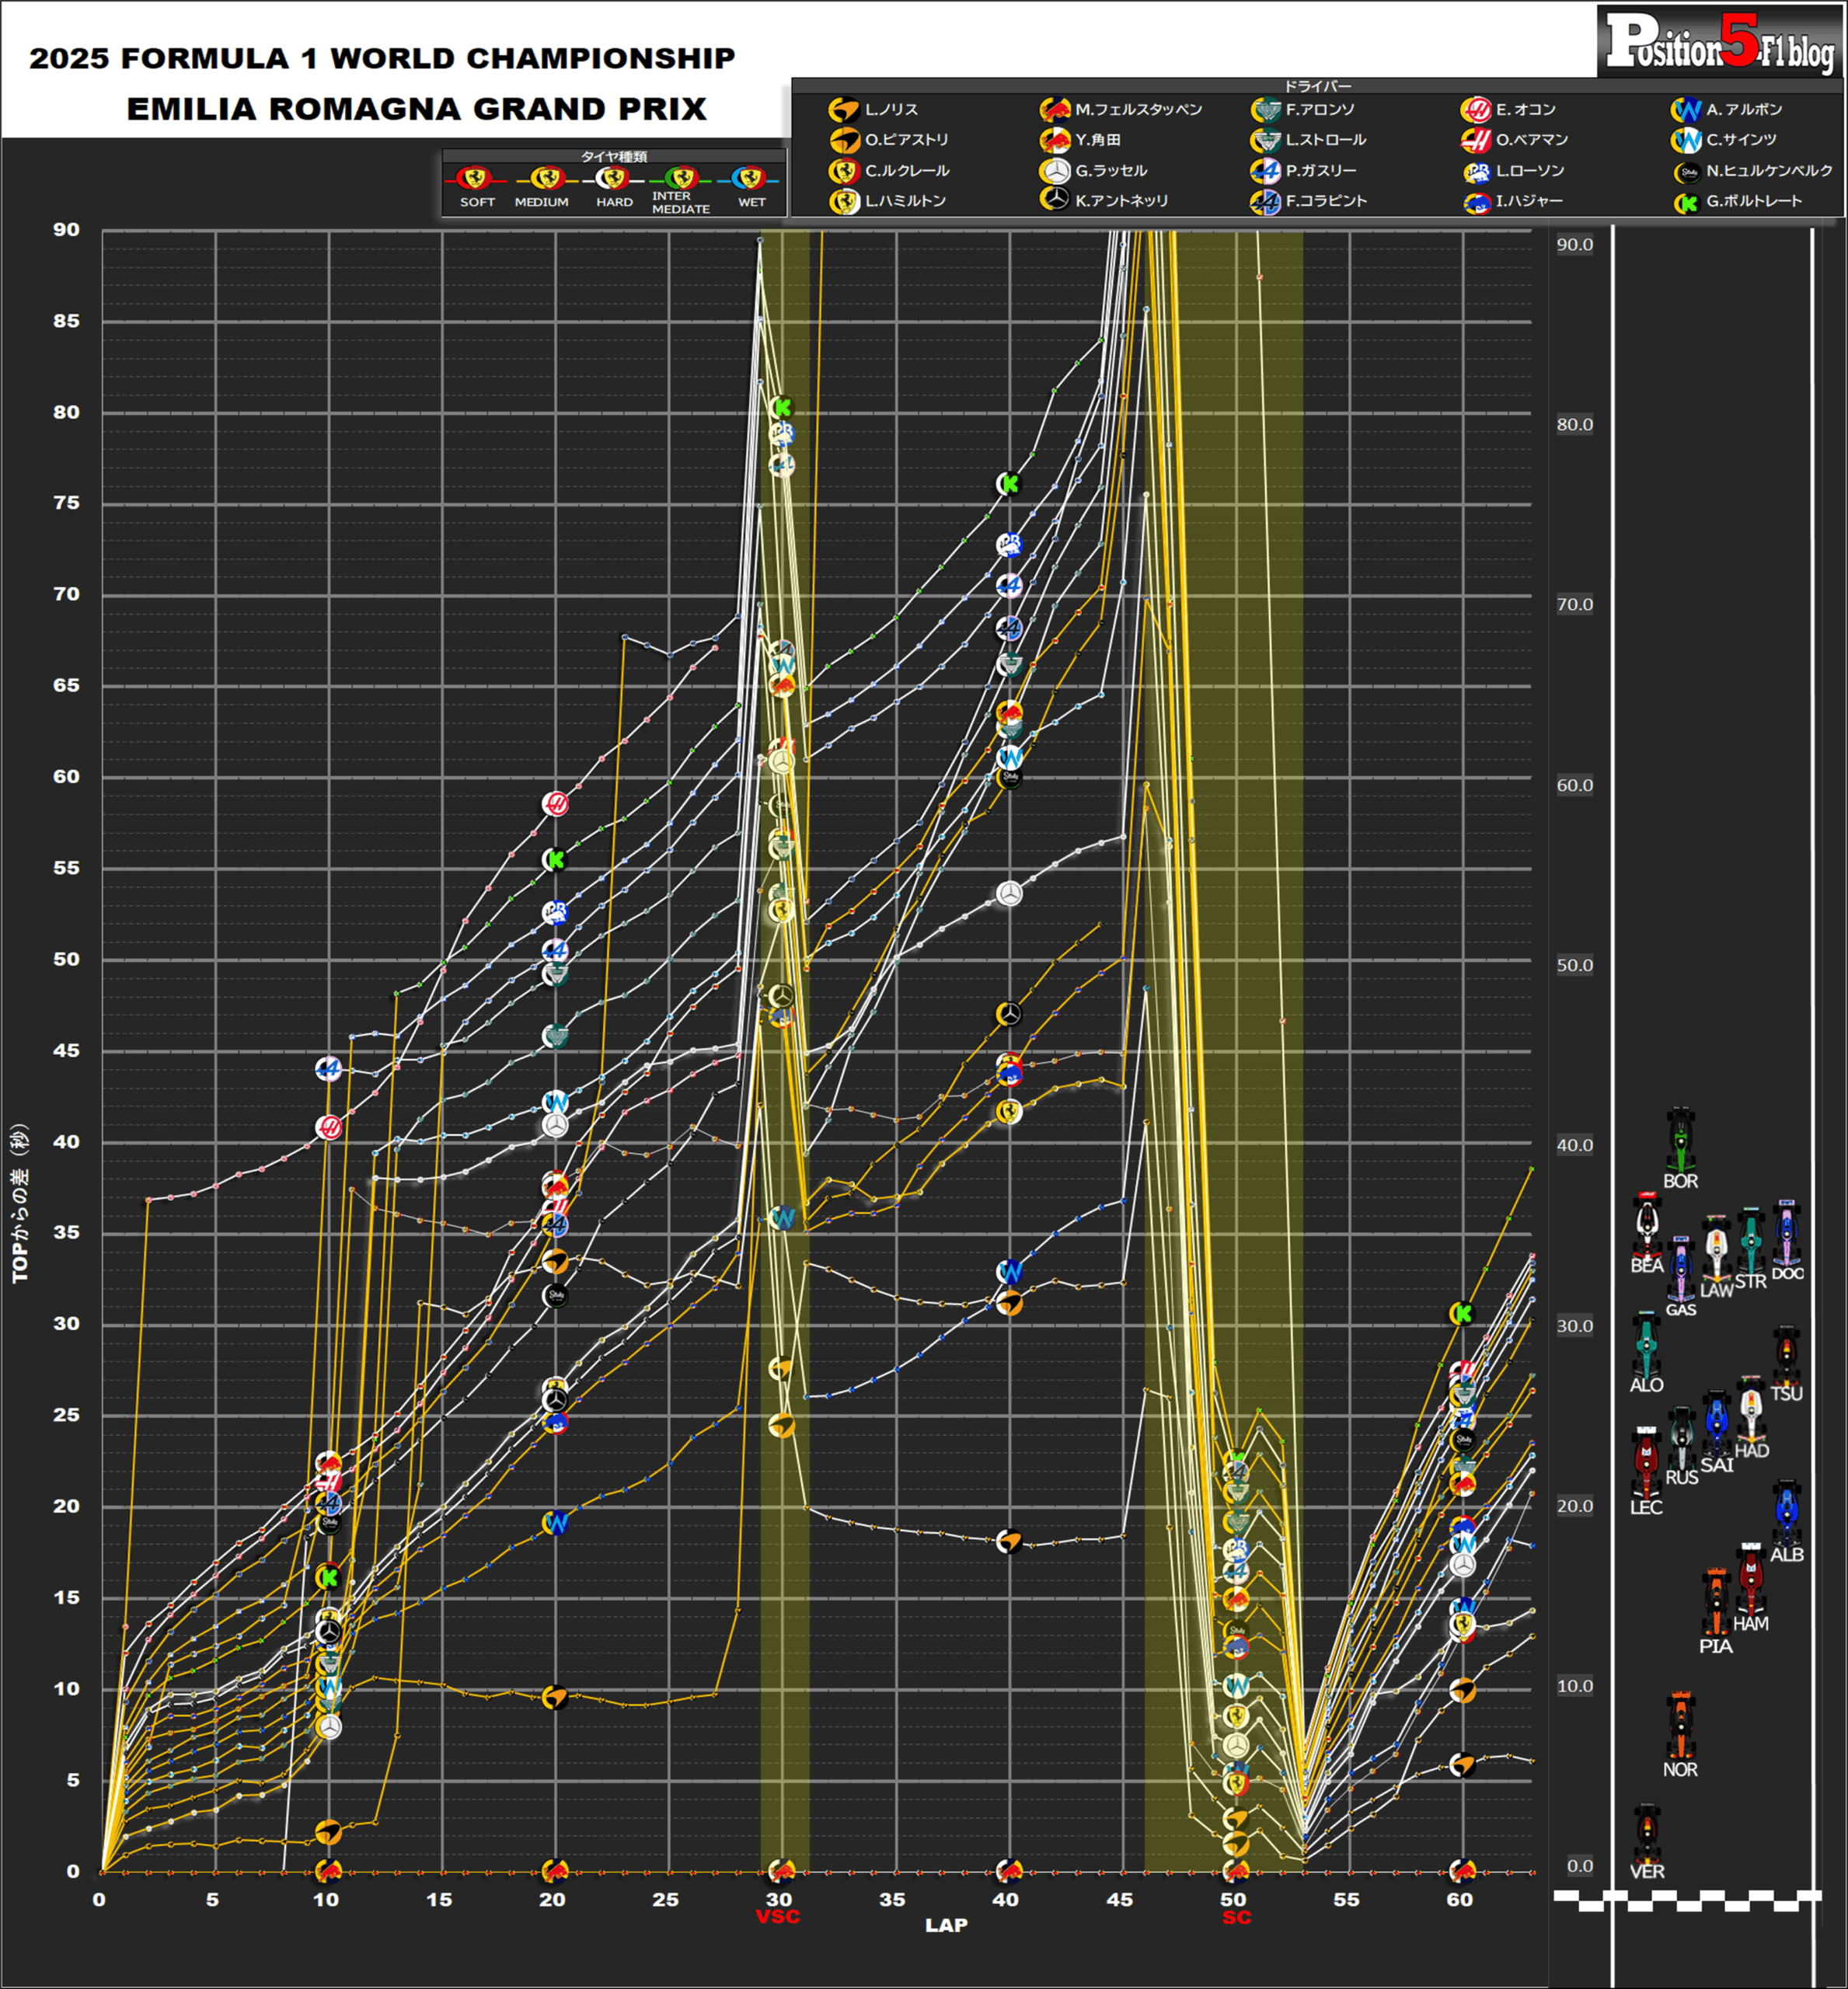Click the McLaren icon beside O.ピアストリ

[x=844, y=140]
